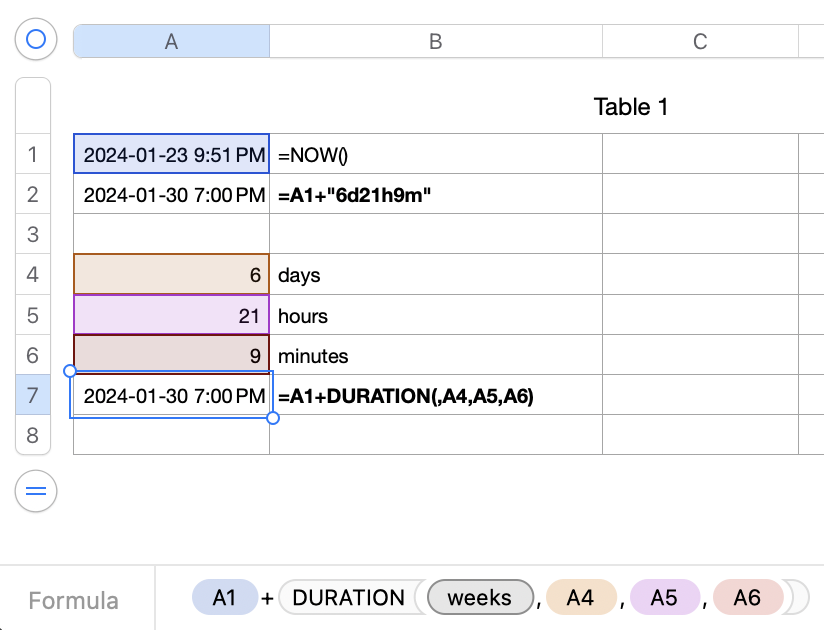
Task: Select cell with 9 minutes value
Action: [171, 355]
